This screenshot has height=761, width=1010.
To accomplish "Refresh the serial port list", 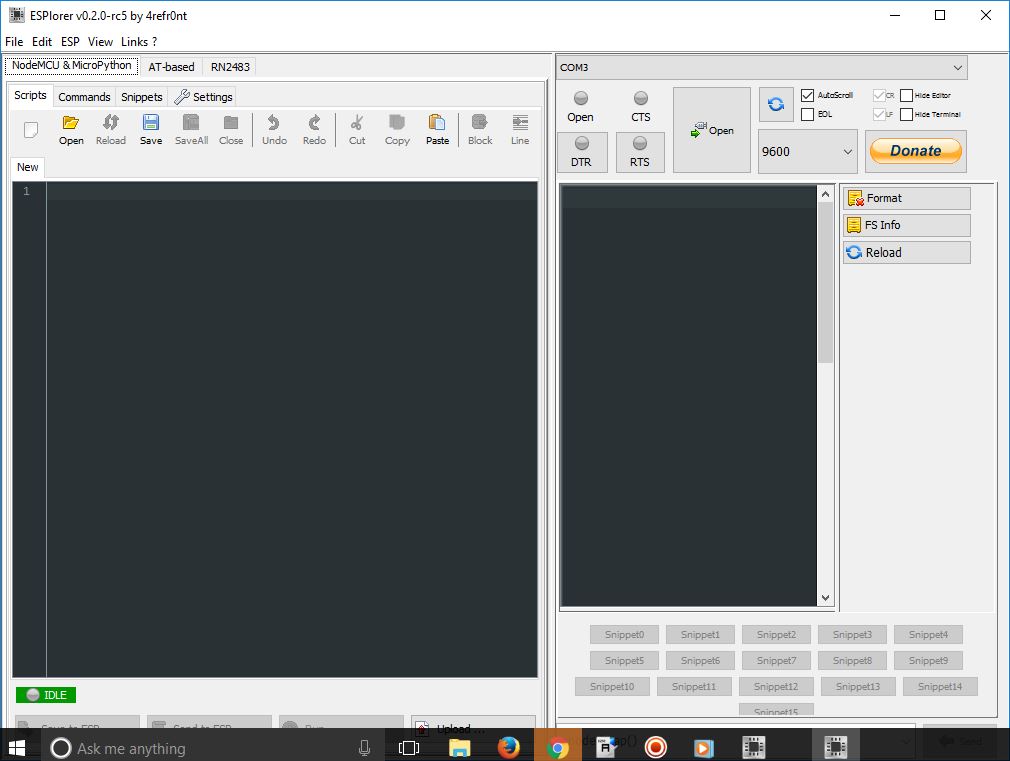I will pyautogui.click(x=776, y=104).
